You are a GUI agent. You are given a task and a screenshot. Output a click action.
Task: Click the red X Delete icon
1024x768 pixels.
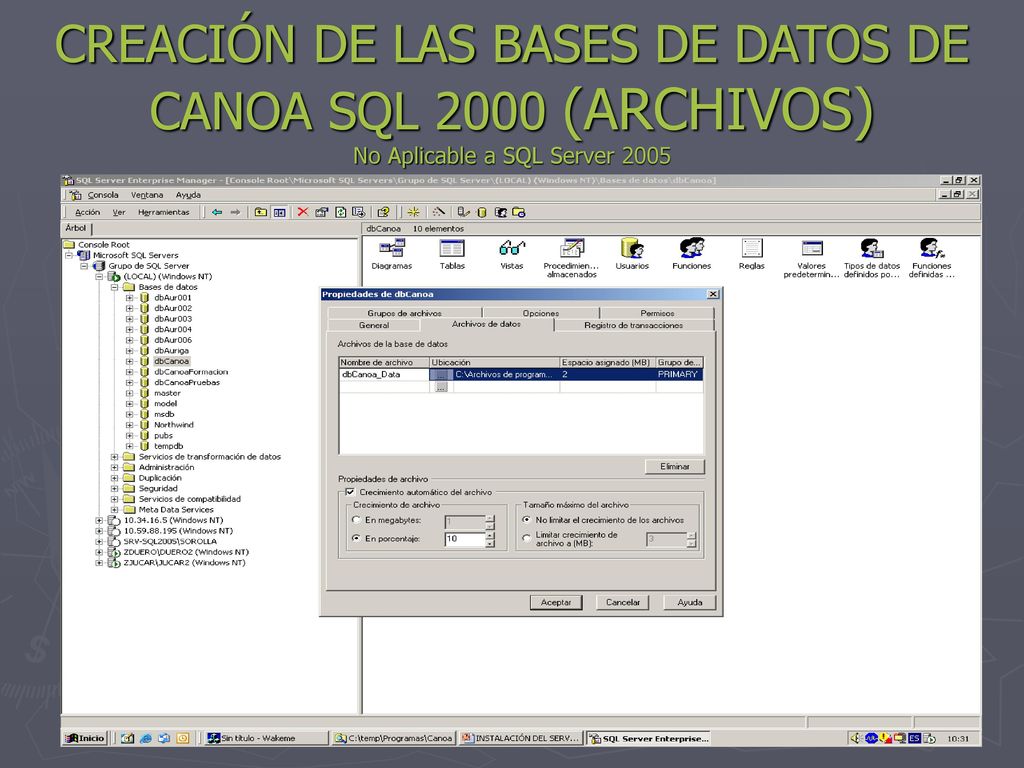point(302,212)
